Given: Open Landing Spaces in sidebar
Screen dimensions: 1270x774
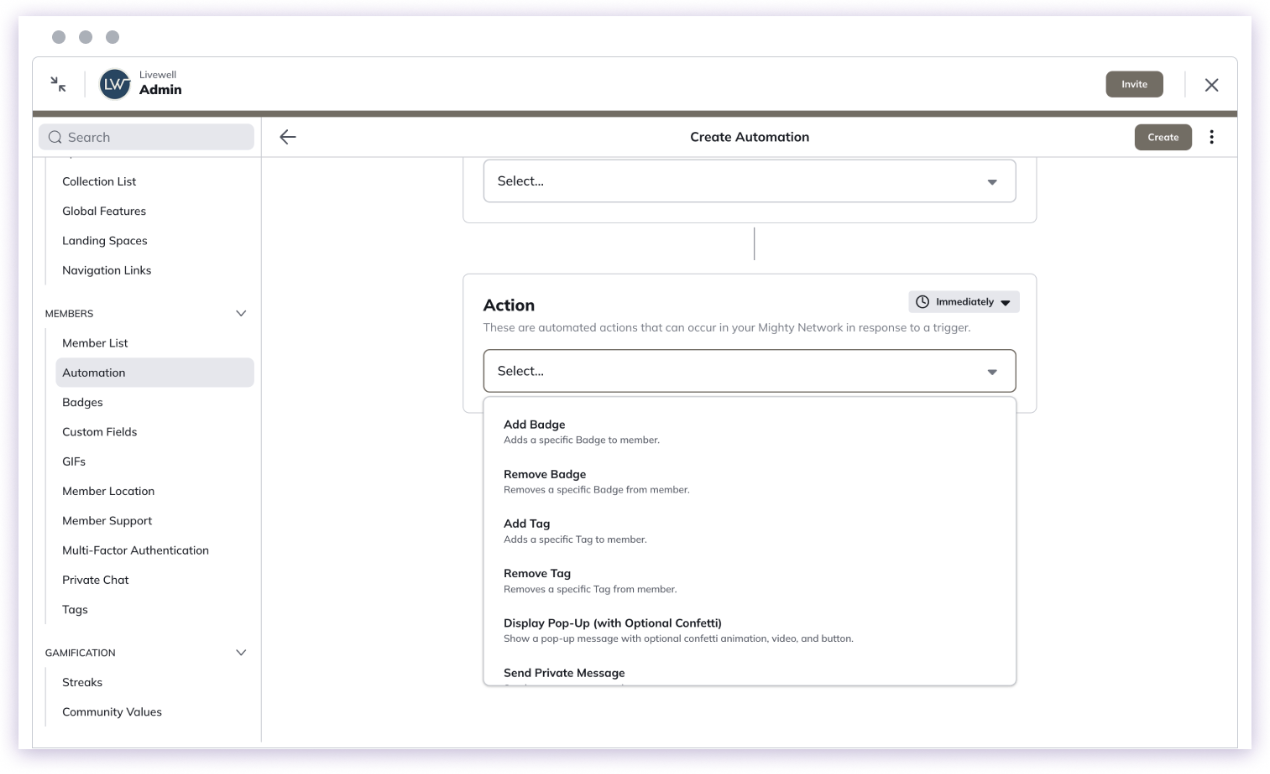Looking at the screenshot, I should [x=104, y=241].
